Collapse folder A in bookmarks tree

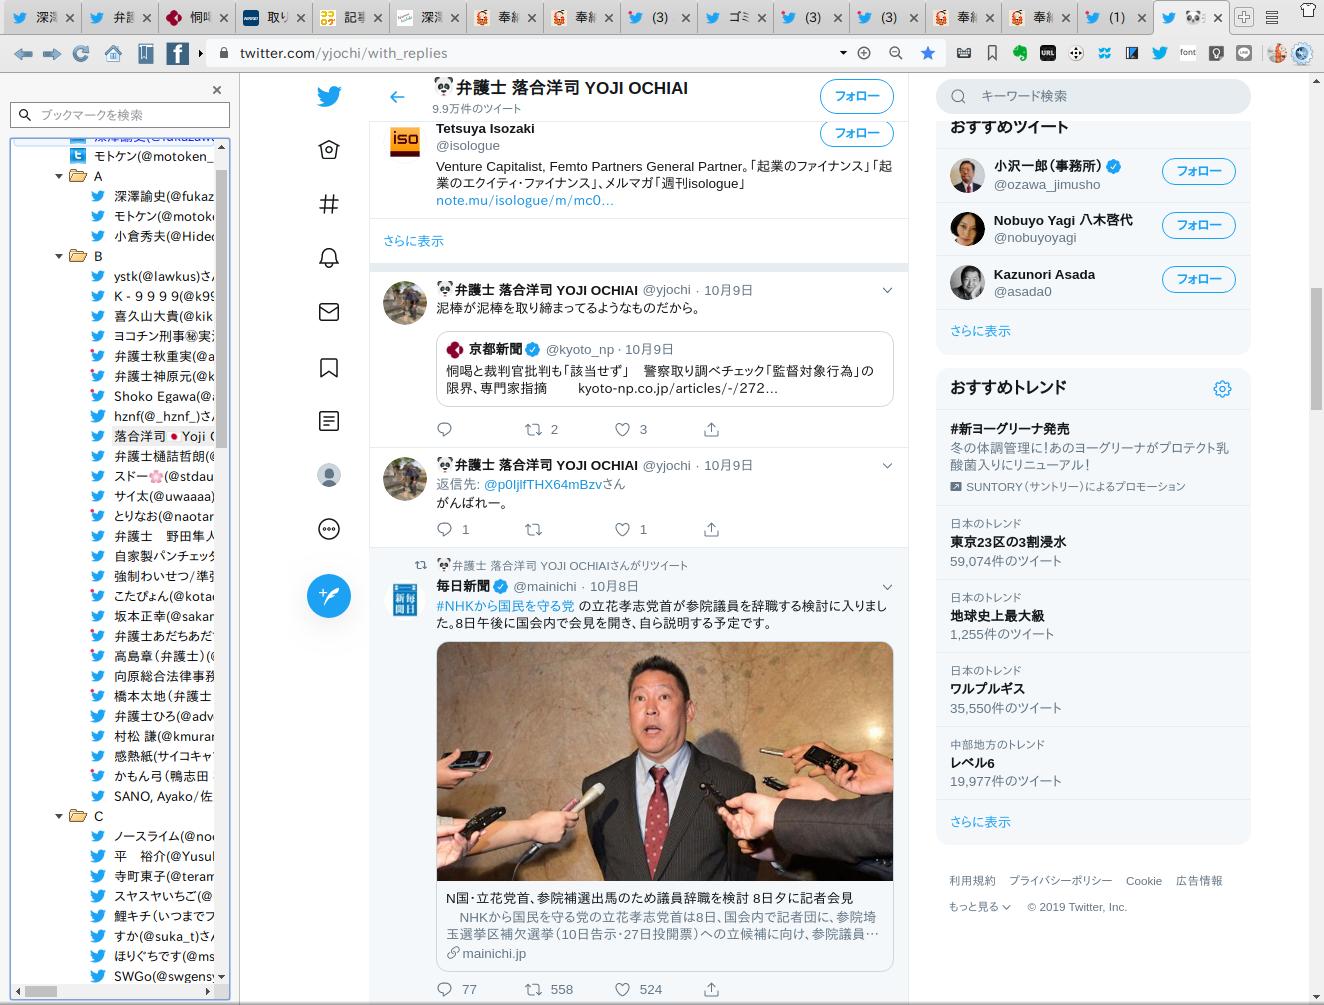59,176
